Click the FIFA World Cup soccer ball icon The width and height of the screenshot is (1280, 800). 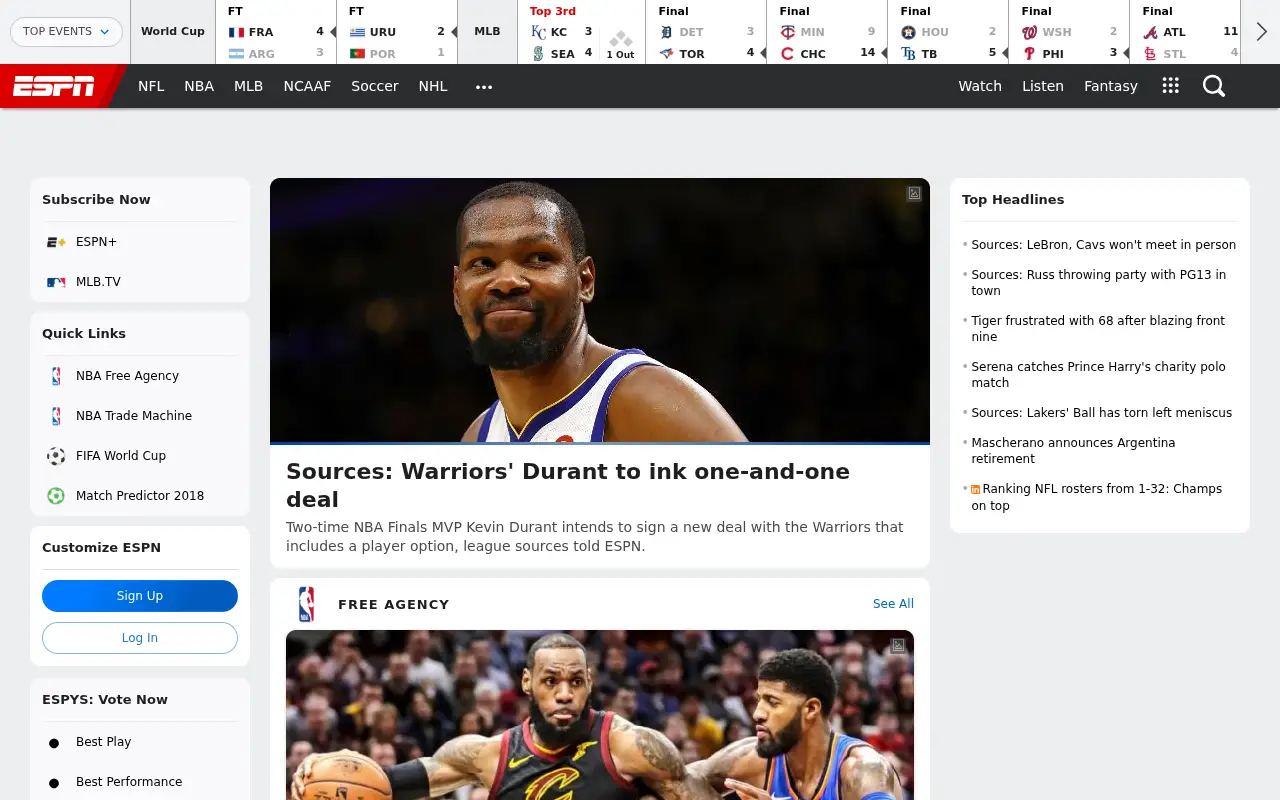pyautogui.click(x=56, y=456)
